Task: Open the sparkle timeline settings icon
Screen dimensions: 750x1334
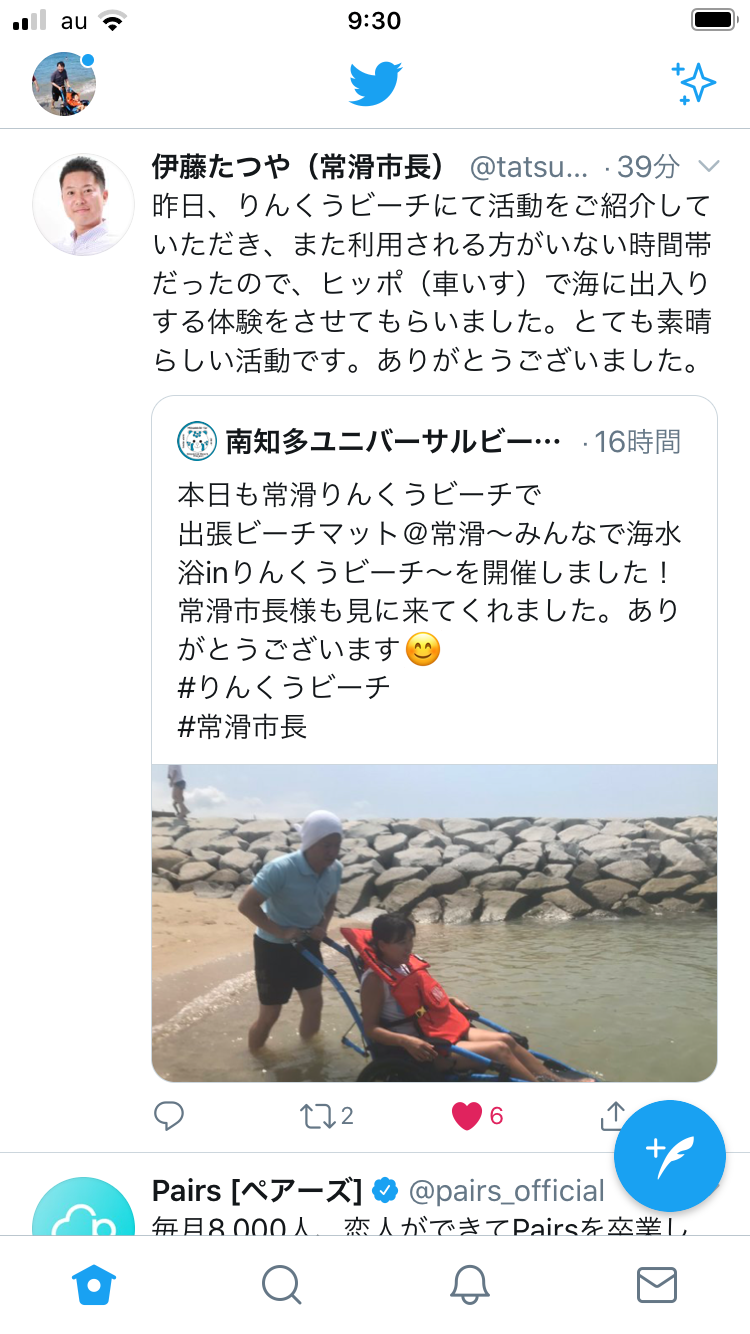Action: point(693,84)
